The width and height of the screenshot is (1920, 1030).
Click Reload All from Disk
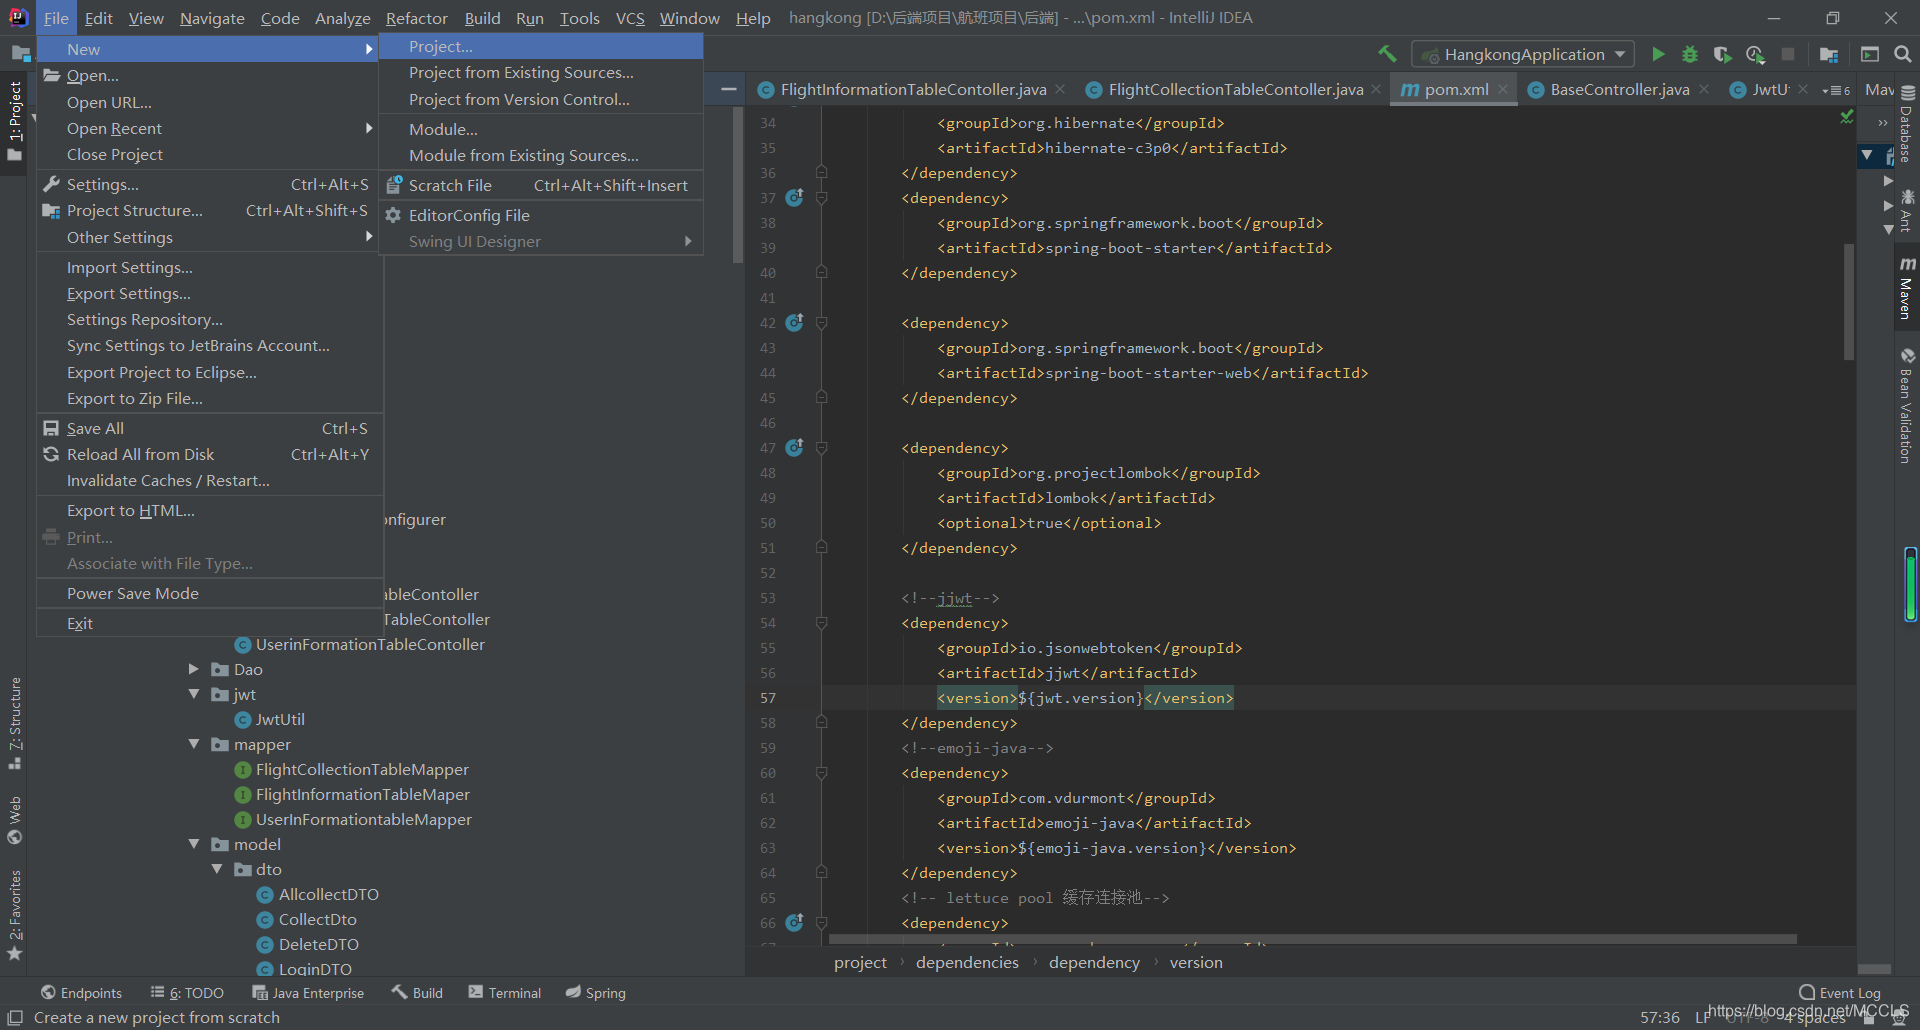[x=210, y=455]
